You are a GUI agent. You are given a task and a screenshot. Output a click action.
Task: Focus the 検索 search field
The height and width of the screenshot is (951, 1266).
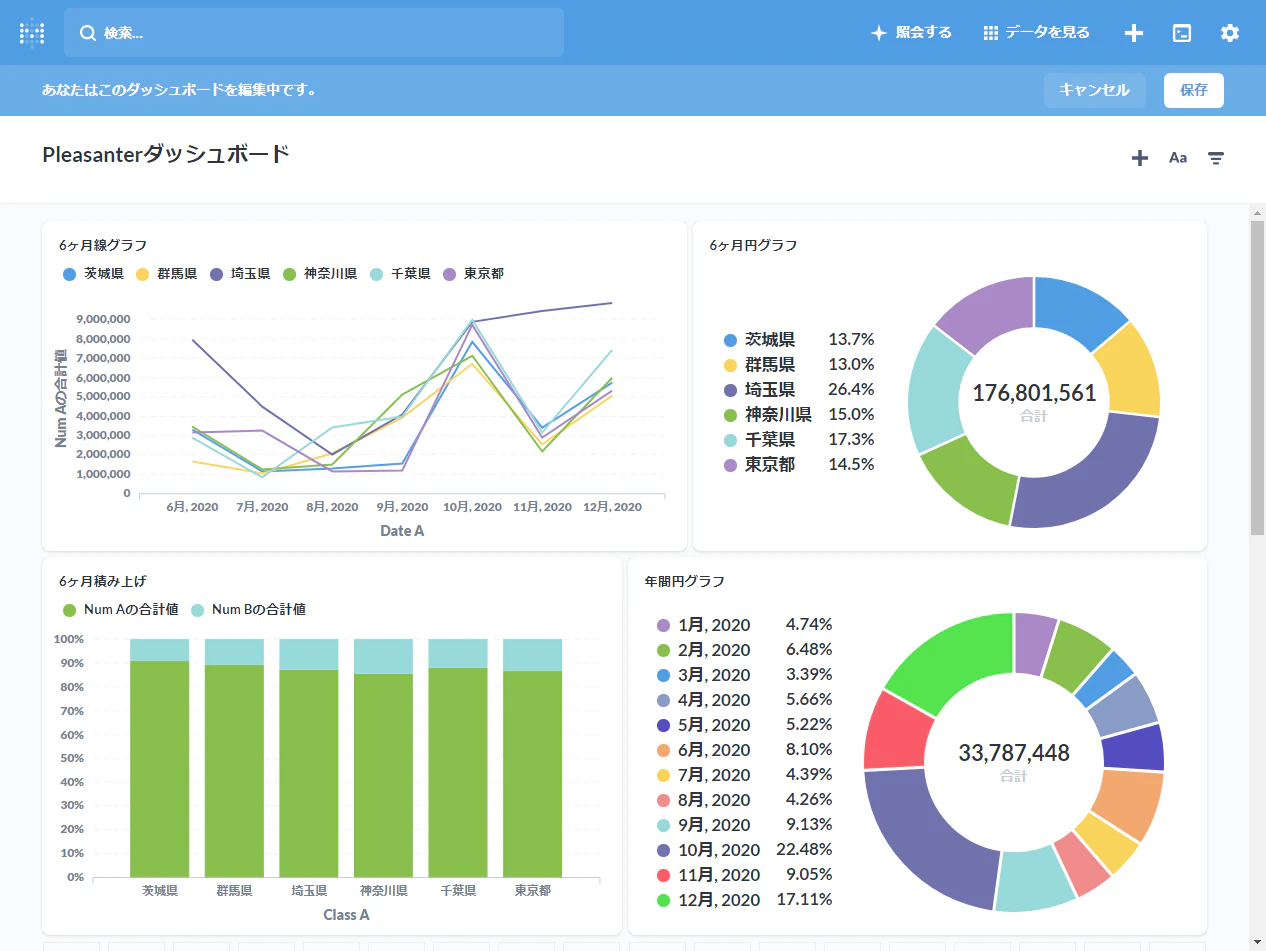(314, 33)
